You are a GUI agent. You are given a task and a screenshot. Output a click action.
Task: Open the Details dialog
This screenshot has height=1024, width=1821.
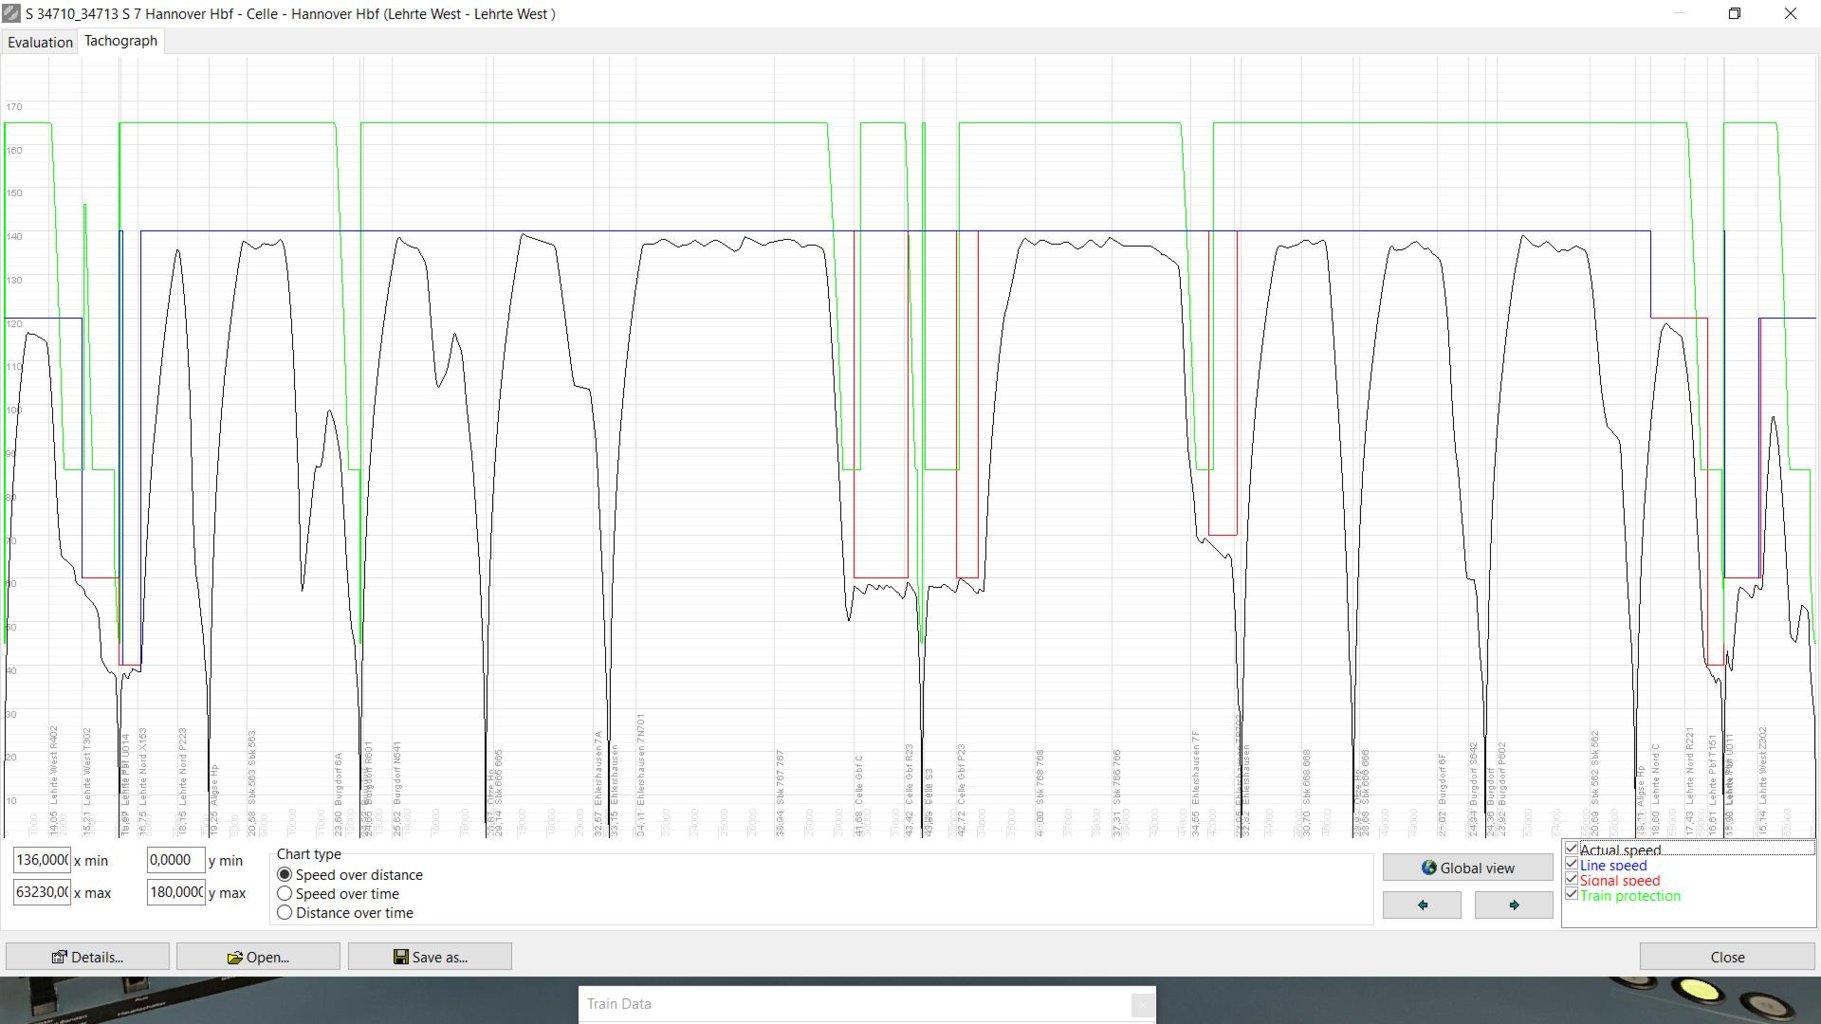tap(88, 957)
